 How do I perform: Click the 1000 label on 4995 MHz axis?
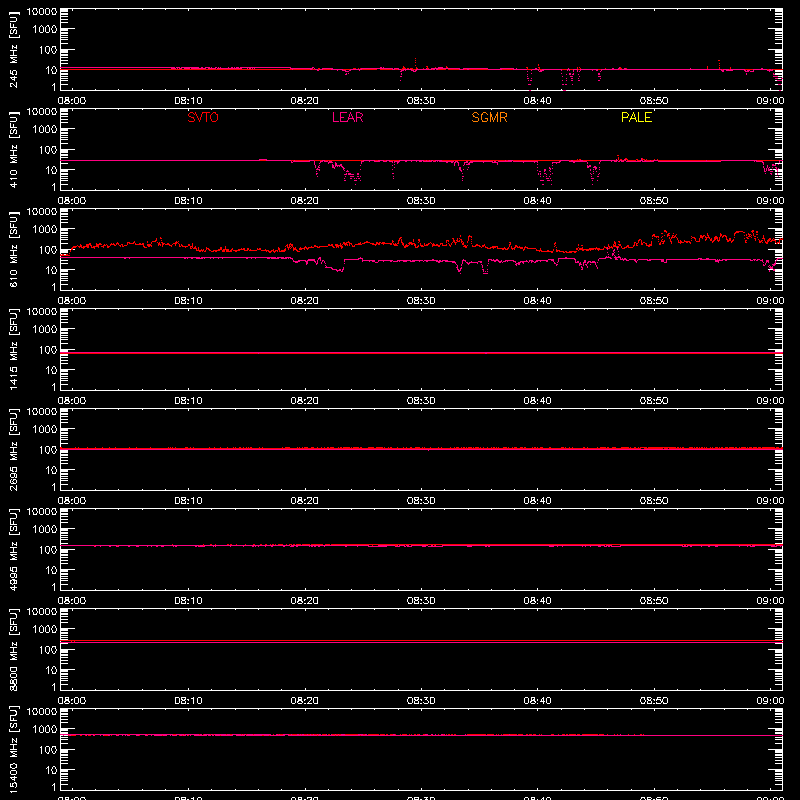45,530
